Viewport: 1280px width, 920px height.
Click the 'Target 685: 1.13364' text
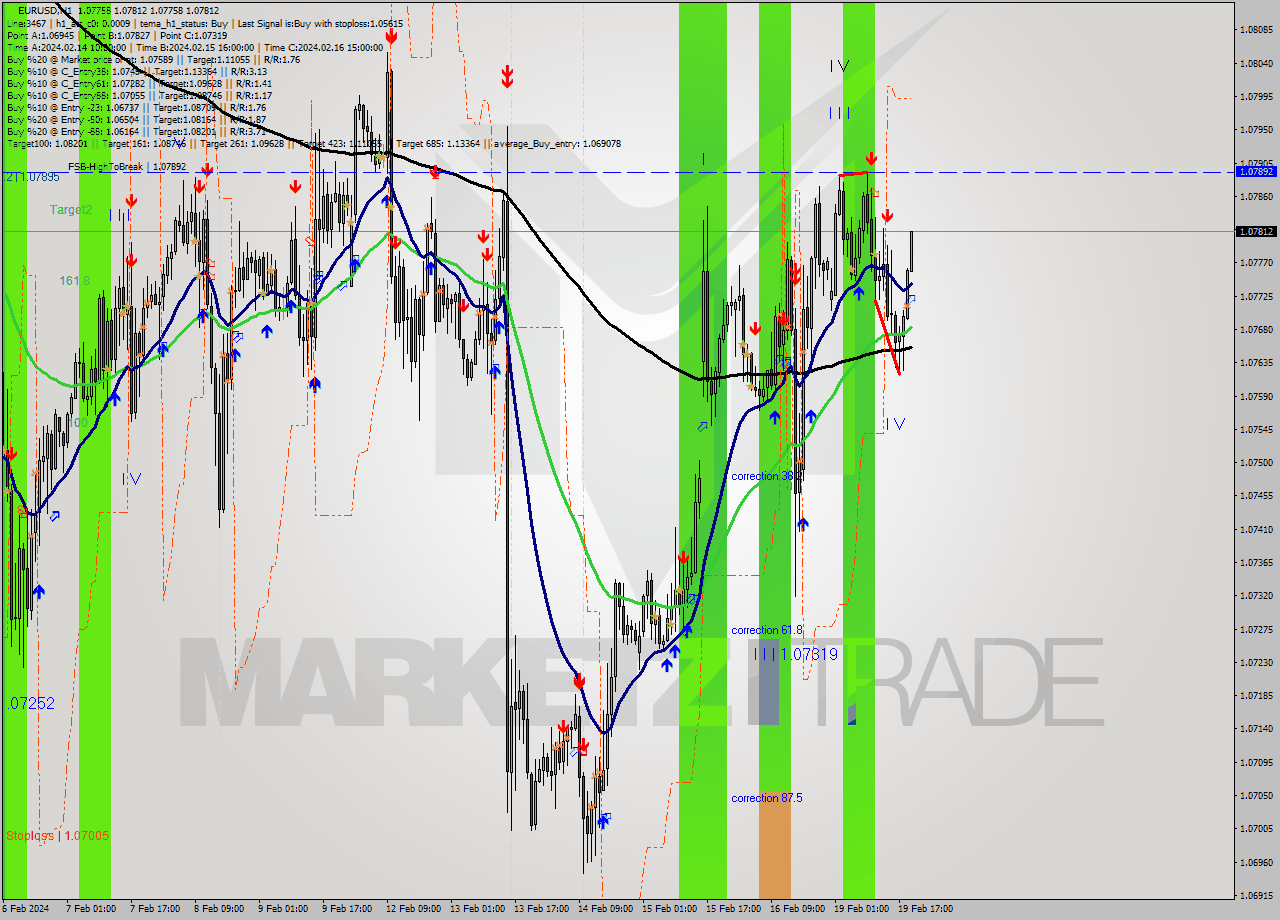point(437,143)
